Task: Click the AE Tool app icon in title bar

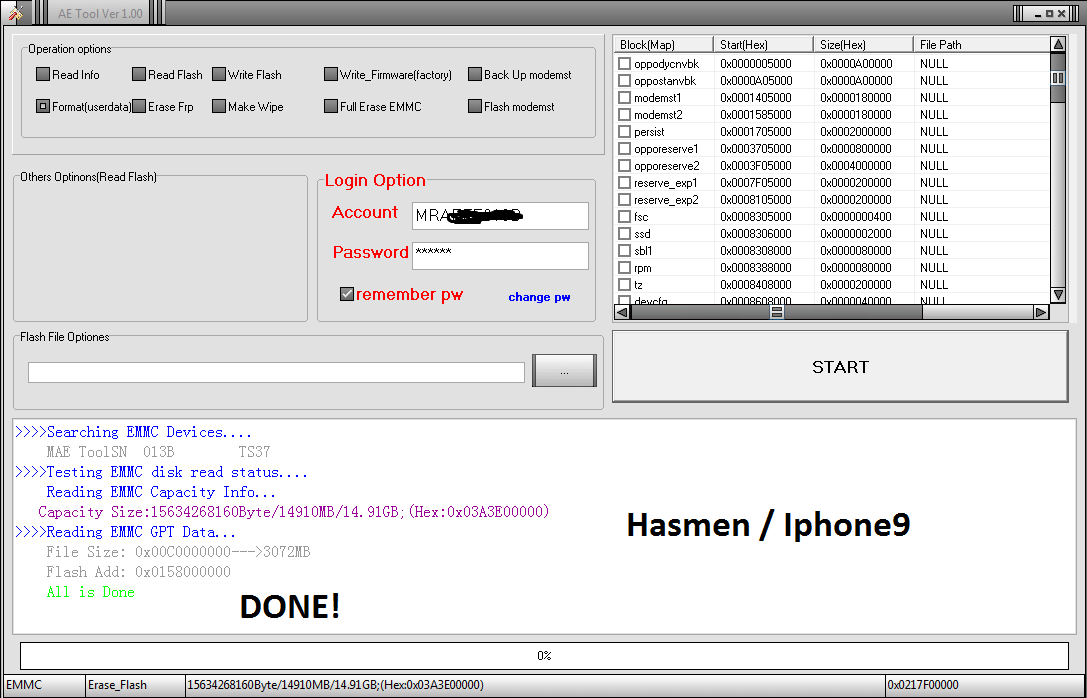Action: point(15,12)
